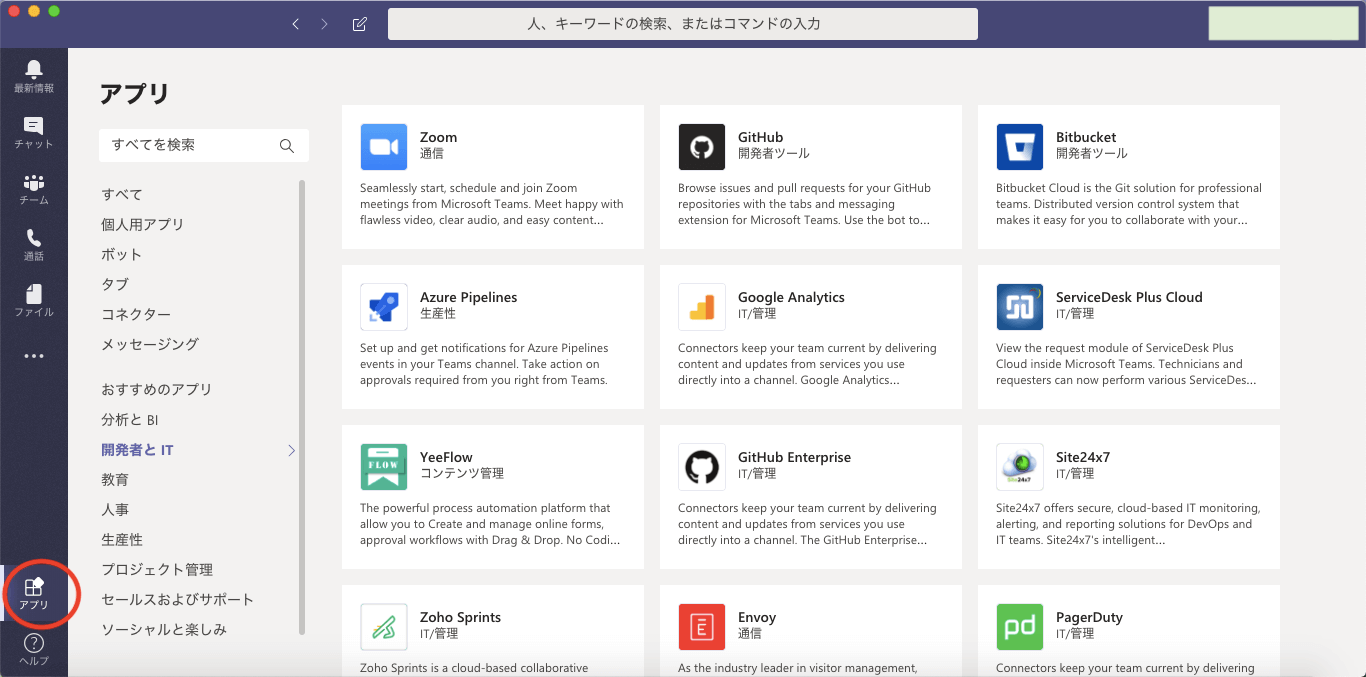Image resolution: width=1366 pixels, height=677 pixels.
Task: Open 教育 category
Action: [115, 480]
